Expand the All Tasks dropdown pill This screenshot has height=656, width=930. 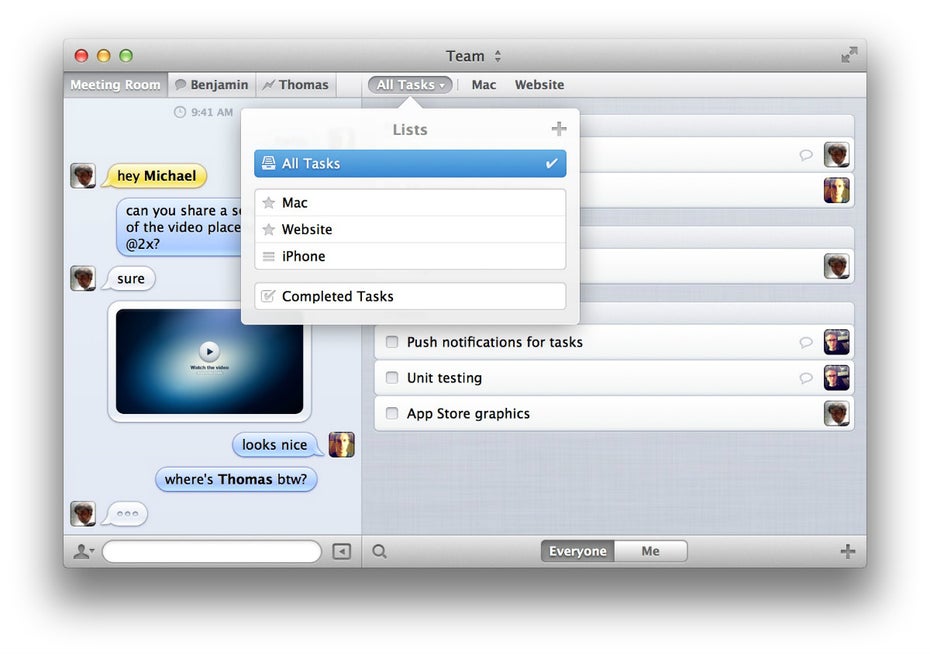pos(410,85)
